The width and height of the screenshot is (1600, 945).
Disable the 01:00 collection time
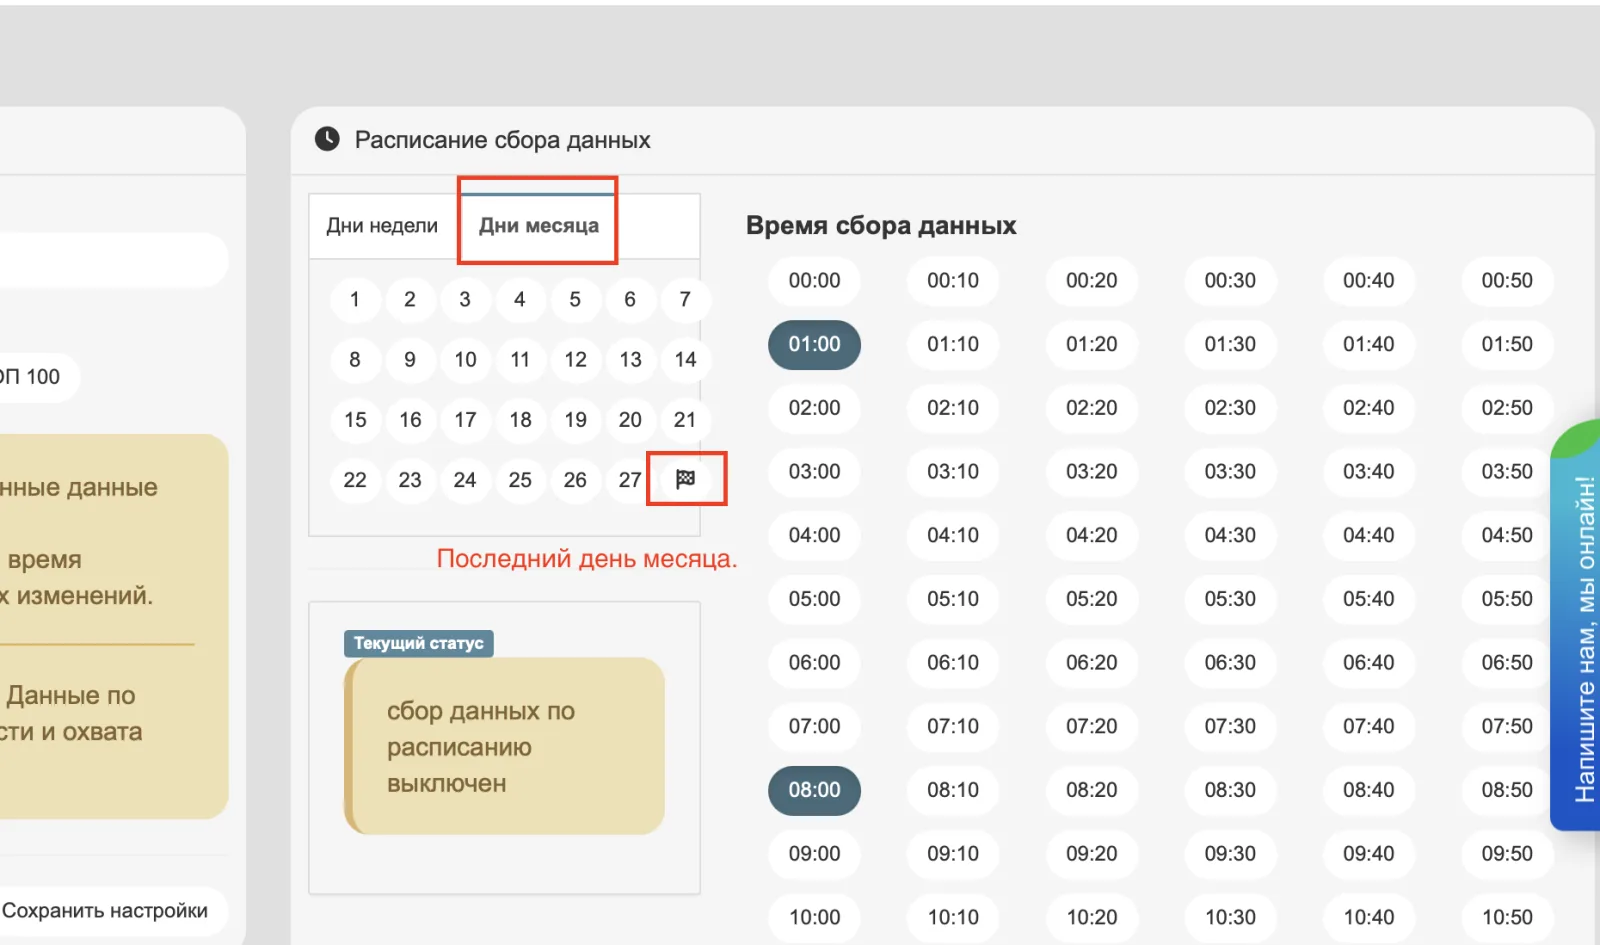pos(814,345)
